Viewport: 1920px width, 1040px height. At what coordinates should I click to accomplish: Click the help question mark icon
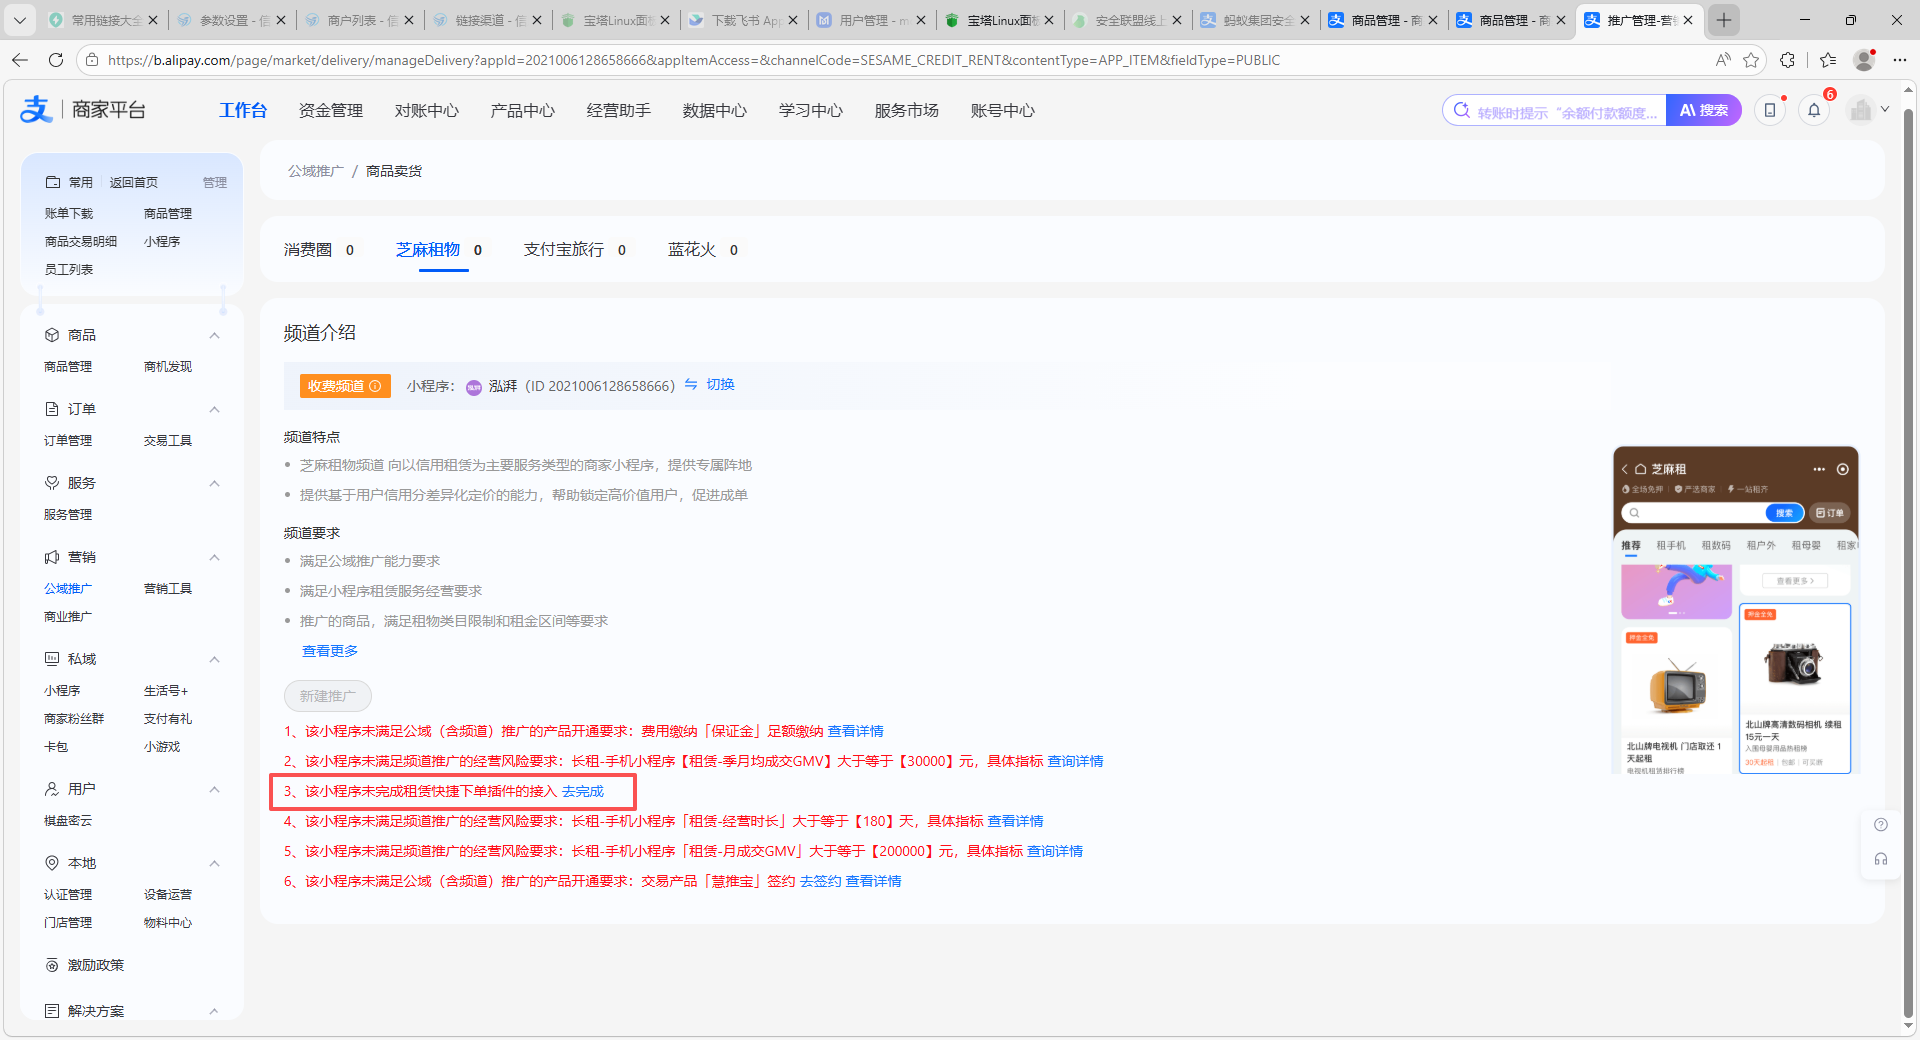pos(1880,825)
